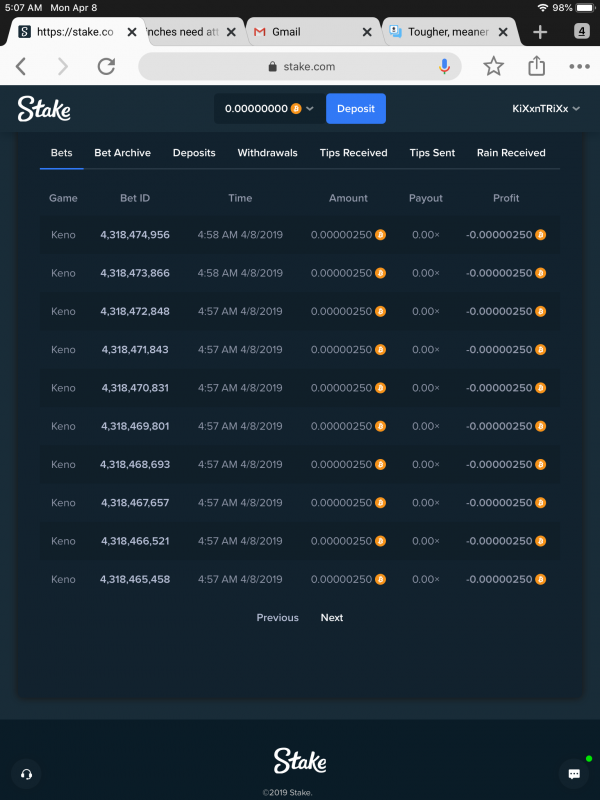Show the tab switcher with count 4

pyautogui.click(x=582, y=31)
